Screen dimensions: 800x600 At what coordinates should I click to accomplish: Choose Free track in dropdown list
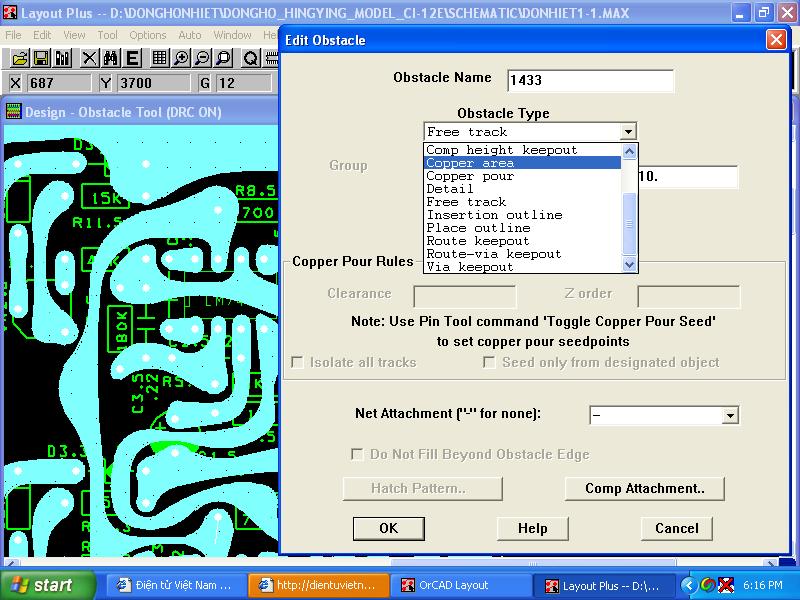tap(522, 202)
